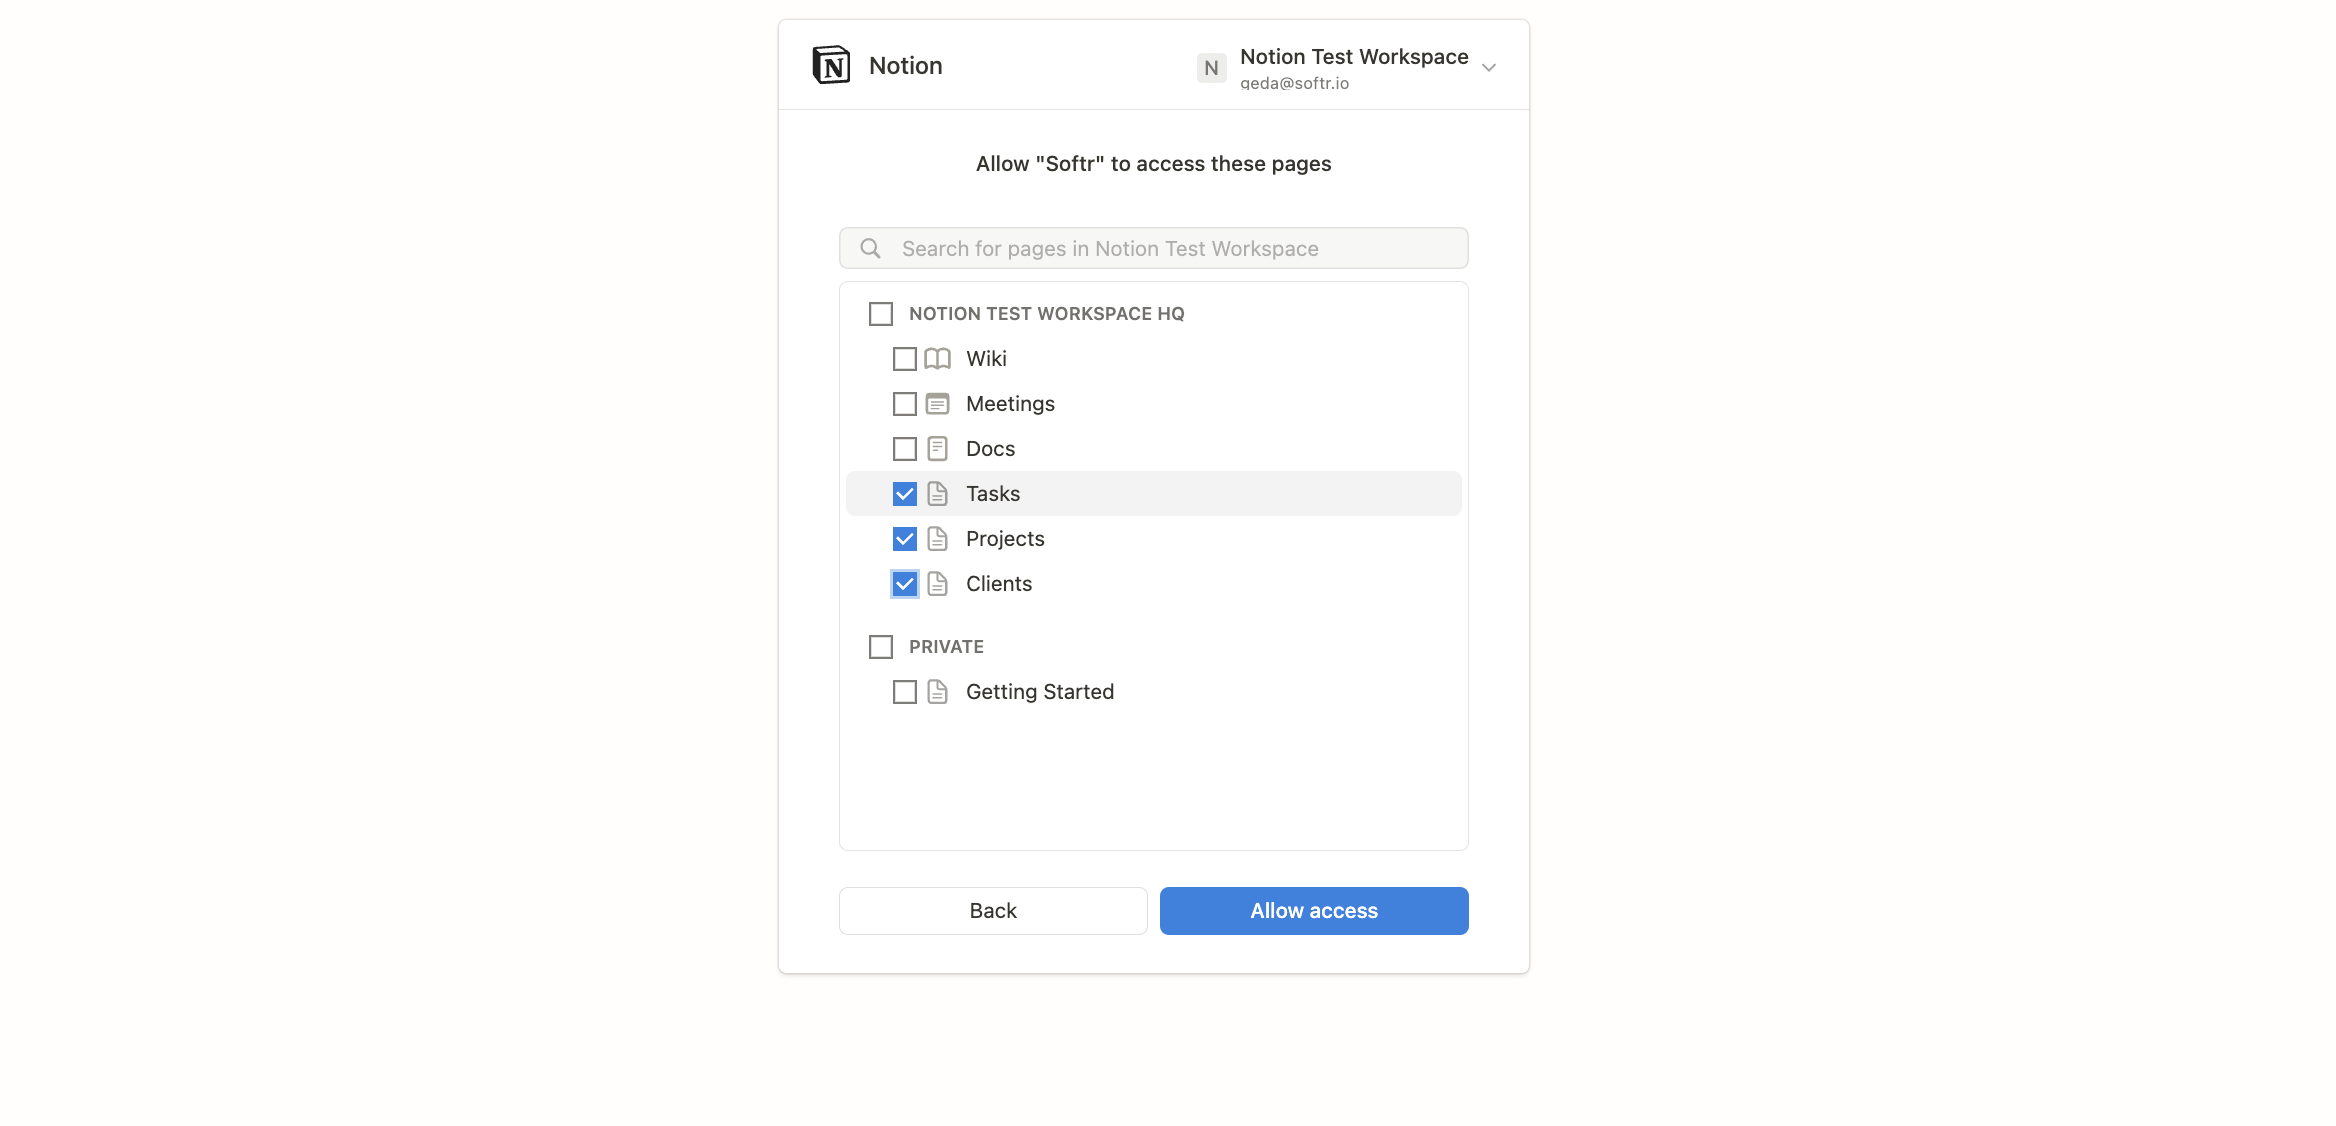Click the page icon next to Projects
Viewport: 2336px width, 1126px height.
click(x=937, y=538)
